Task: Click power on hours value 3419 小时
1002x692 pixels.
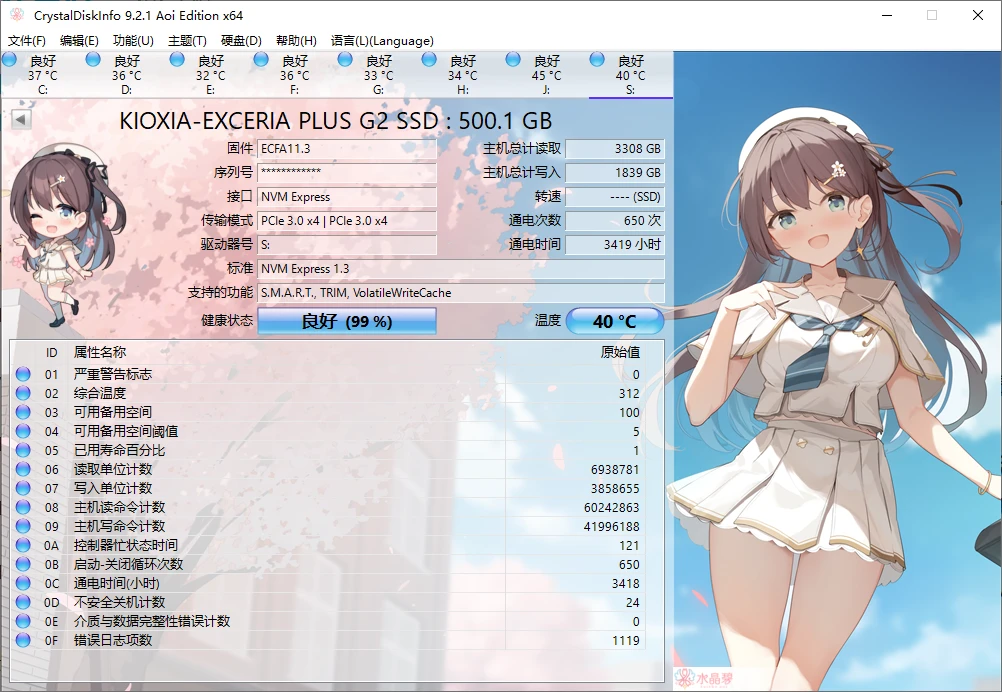Action: coord(615,245)
